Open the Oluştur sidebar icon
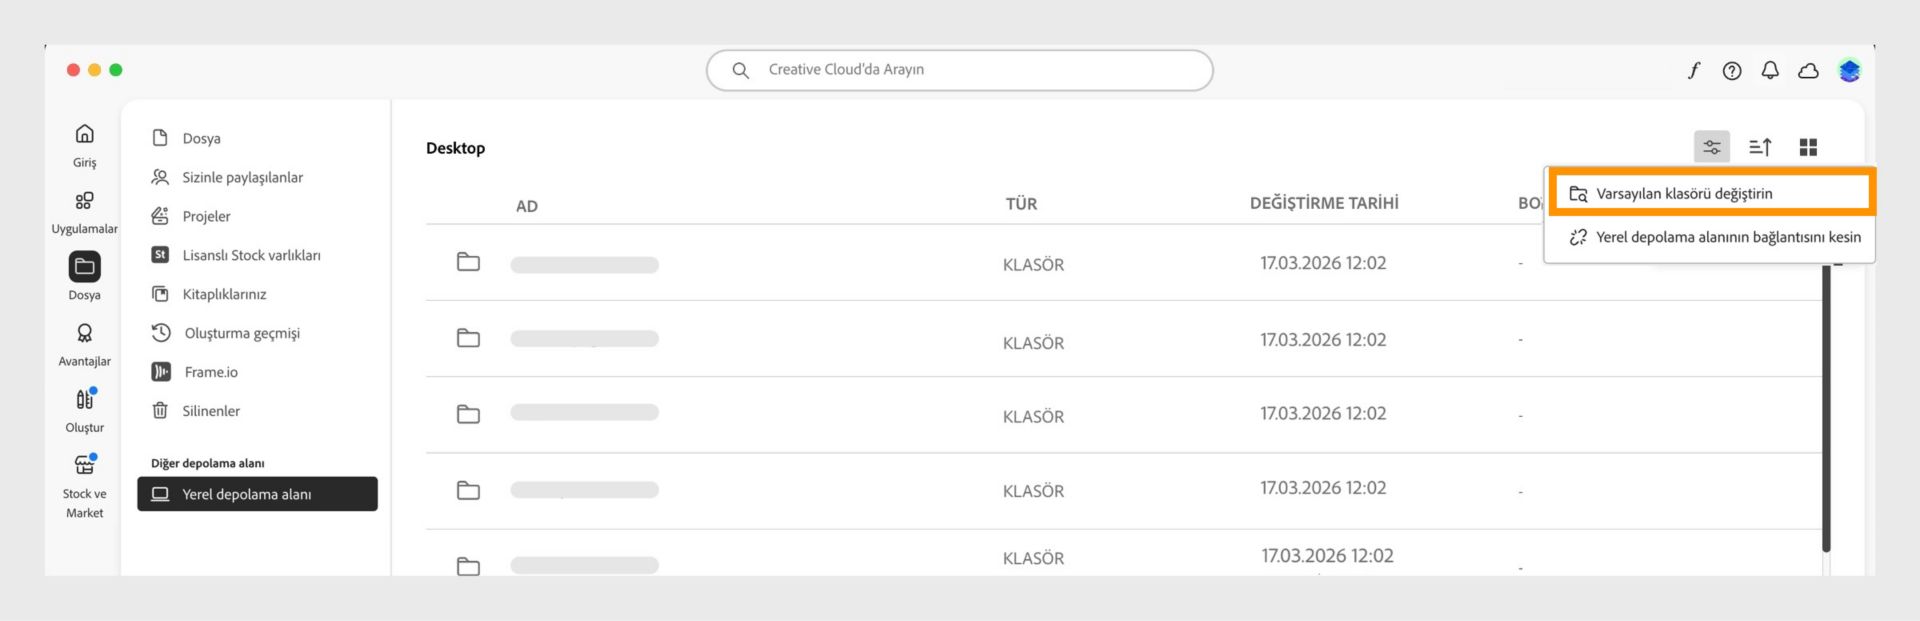 85,399
